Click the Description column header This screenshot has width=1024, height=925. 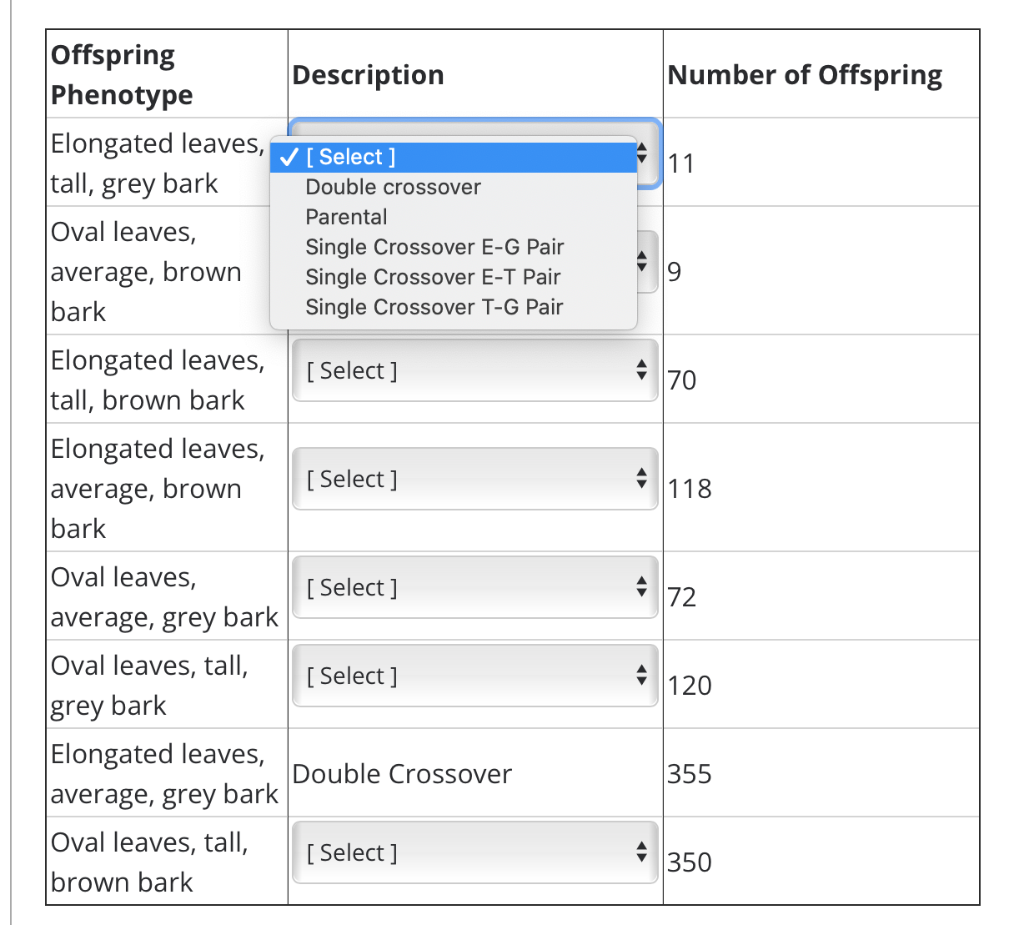click(368, 75)
